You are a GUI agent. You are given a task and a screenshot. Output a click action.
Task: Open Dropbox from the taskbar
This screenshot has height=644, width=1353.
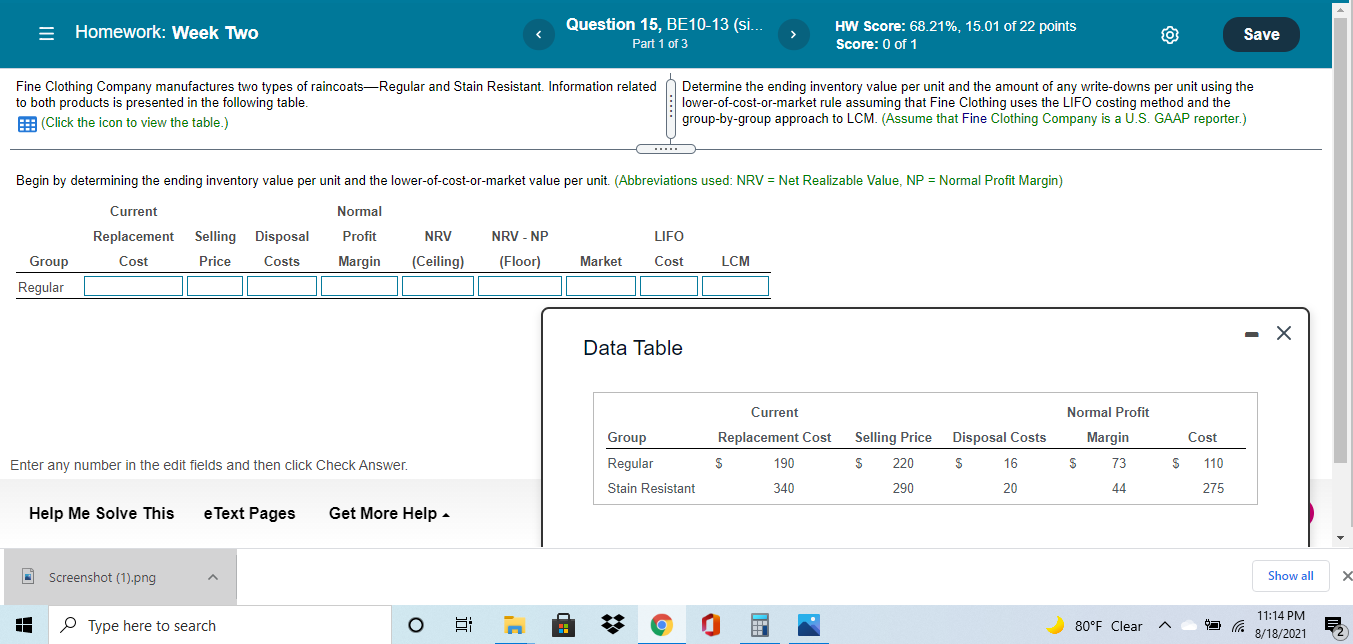[611, 625]
